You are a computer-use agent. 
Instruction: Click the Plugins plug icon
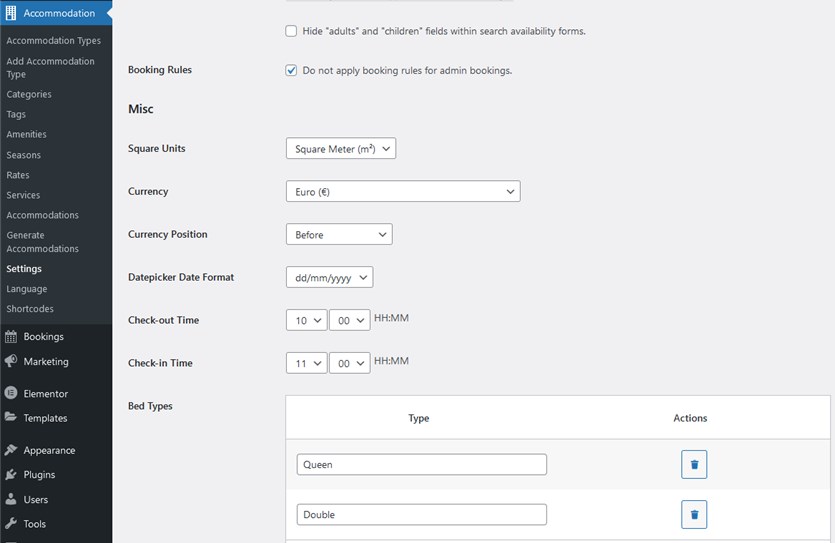coord(11,474)
